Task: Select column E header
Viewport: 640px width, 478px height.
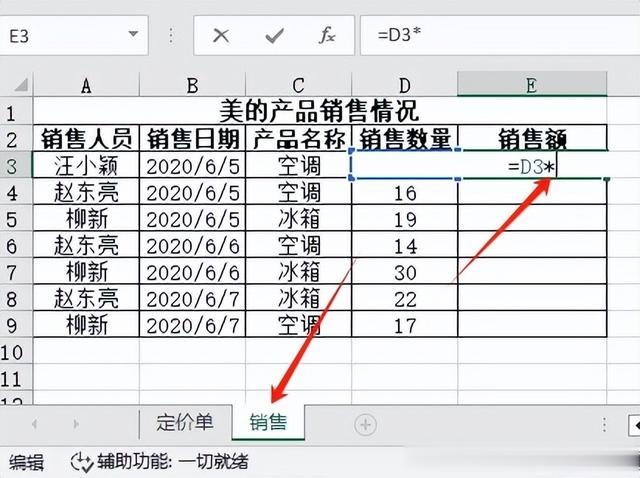Action: pyautogui.click(x=532, y=84)
